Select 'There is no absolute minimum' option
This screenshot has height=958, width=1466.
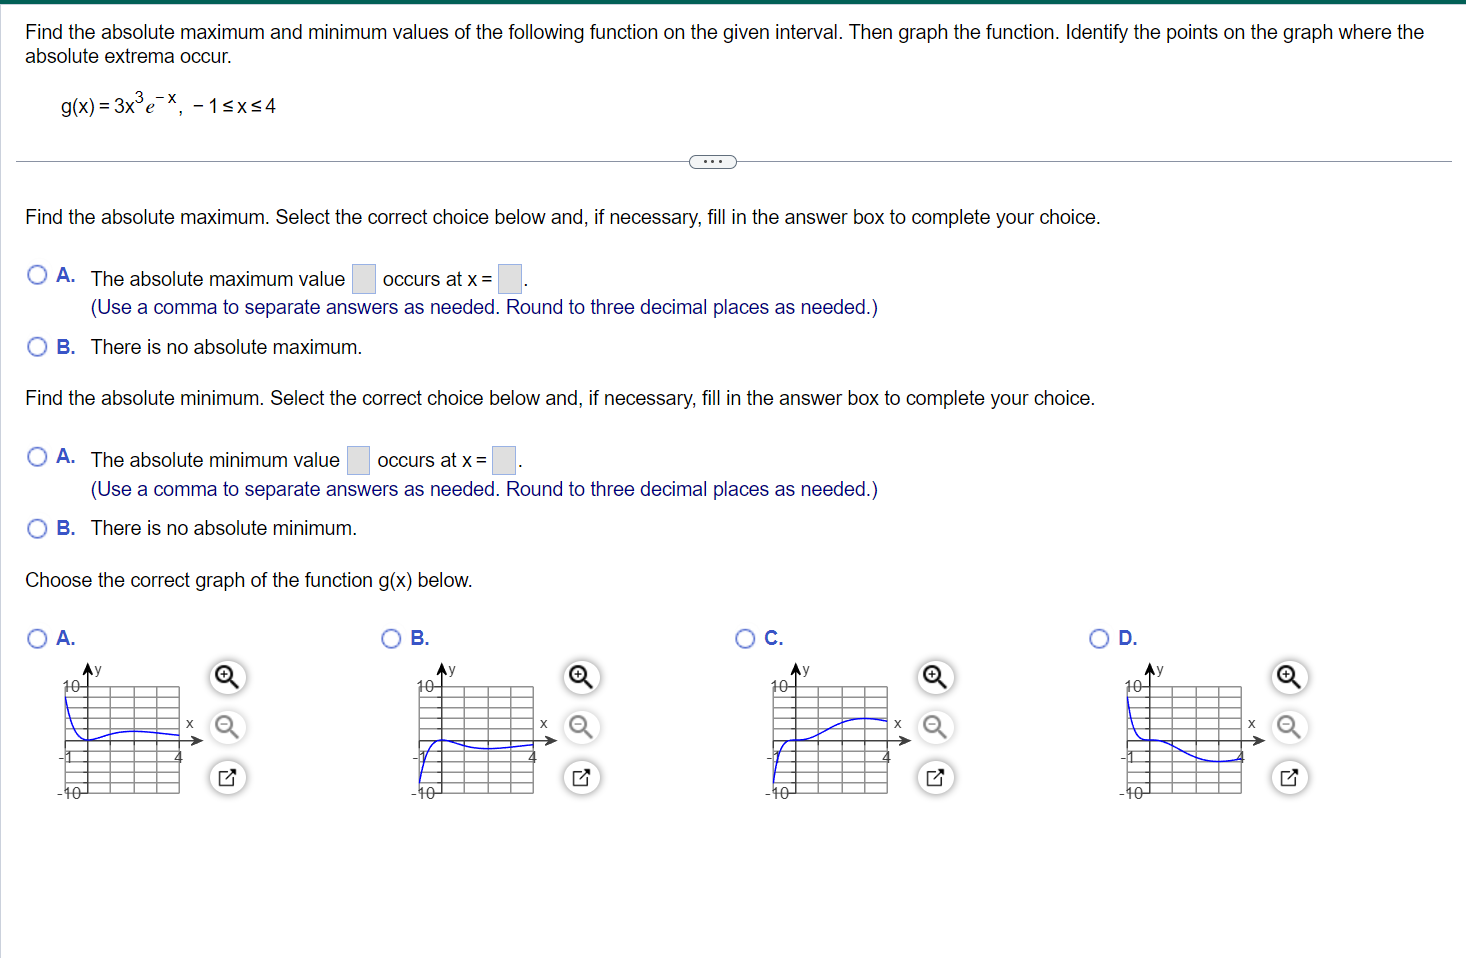37,528
